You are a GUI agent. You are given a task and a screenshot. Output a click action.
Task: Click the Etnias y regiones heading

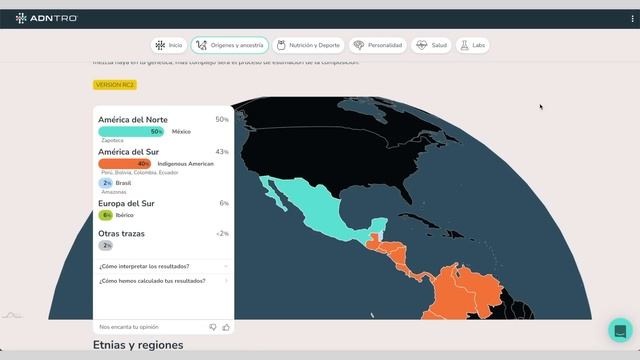click(x=138, y=345)
